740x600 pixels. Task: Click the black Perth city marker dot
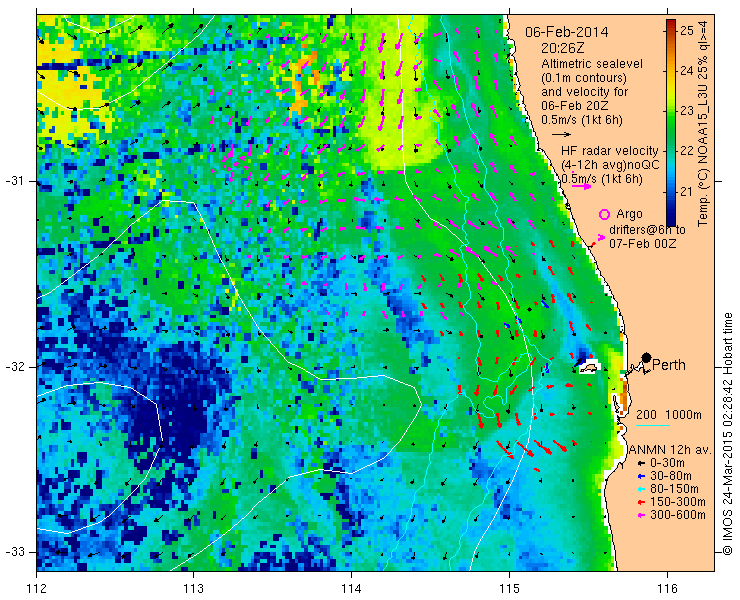pos(646,357)
